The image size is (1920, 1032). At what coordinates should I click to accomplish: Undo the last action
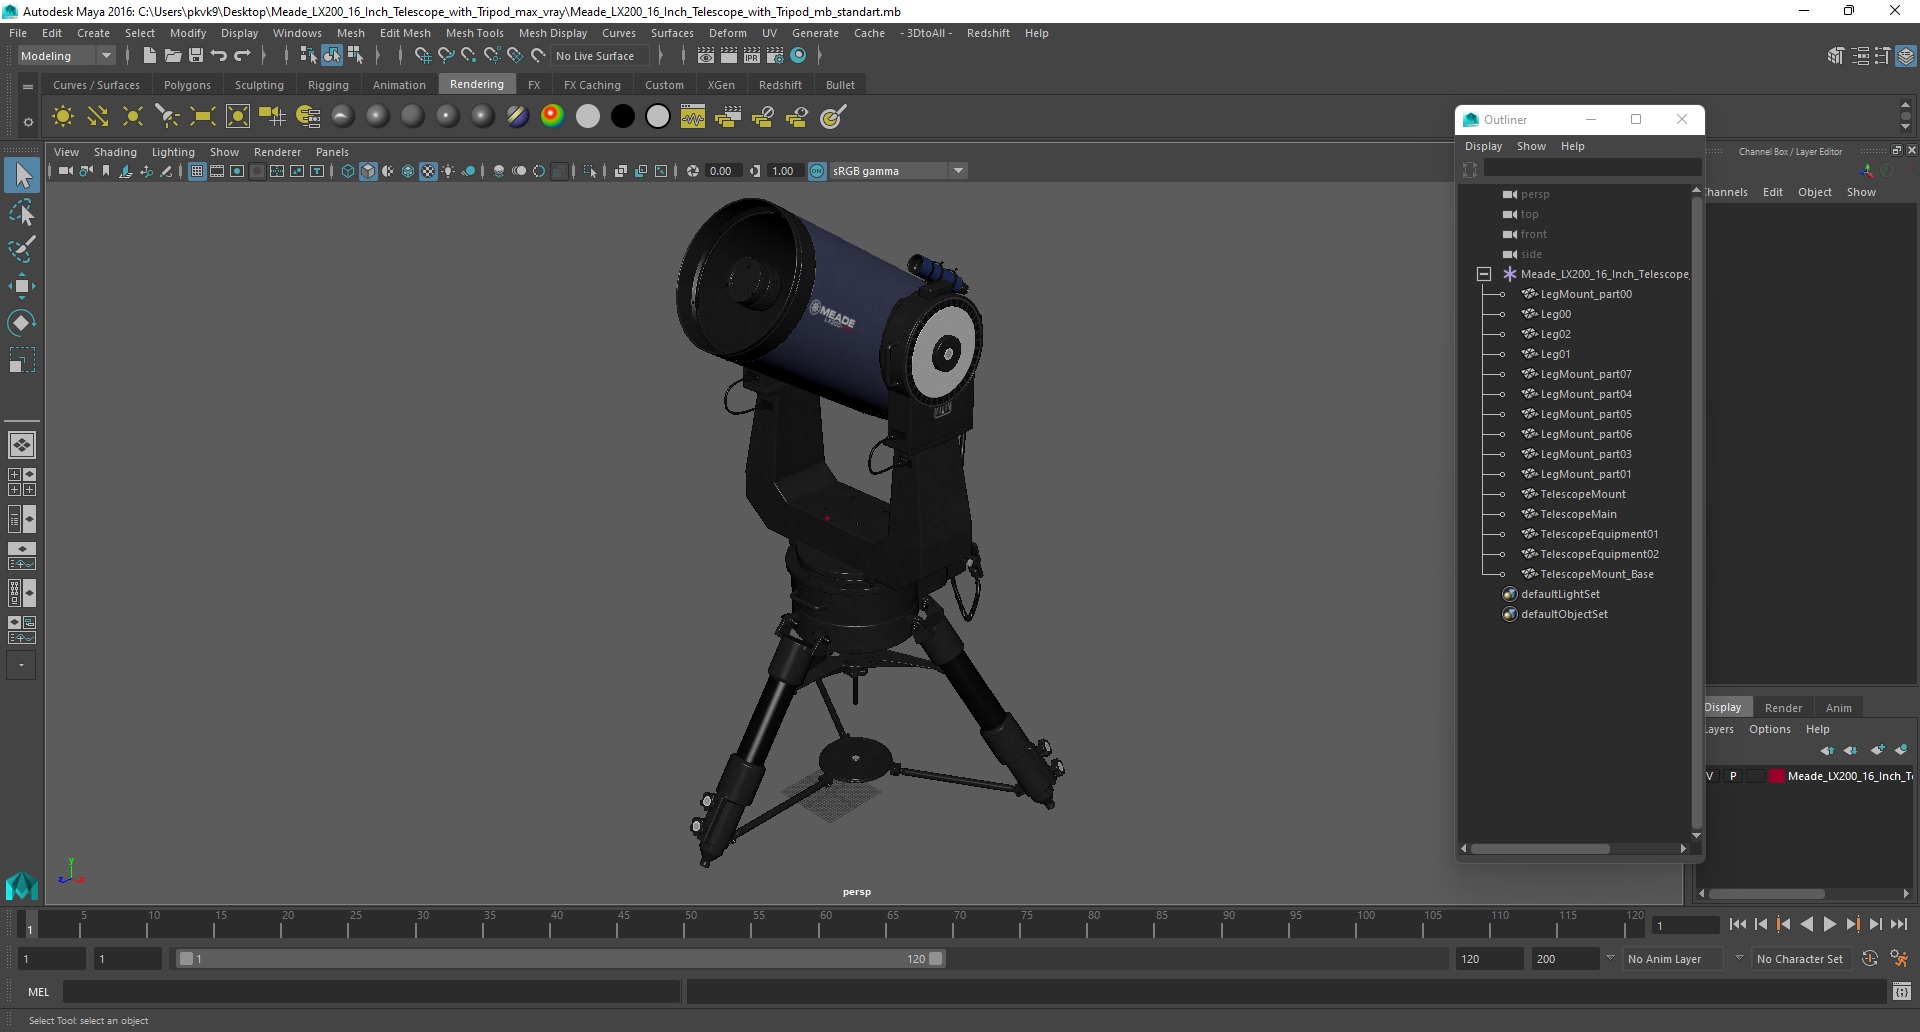[219, 56]
